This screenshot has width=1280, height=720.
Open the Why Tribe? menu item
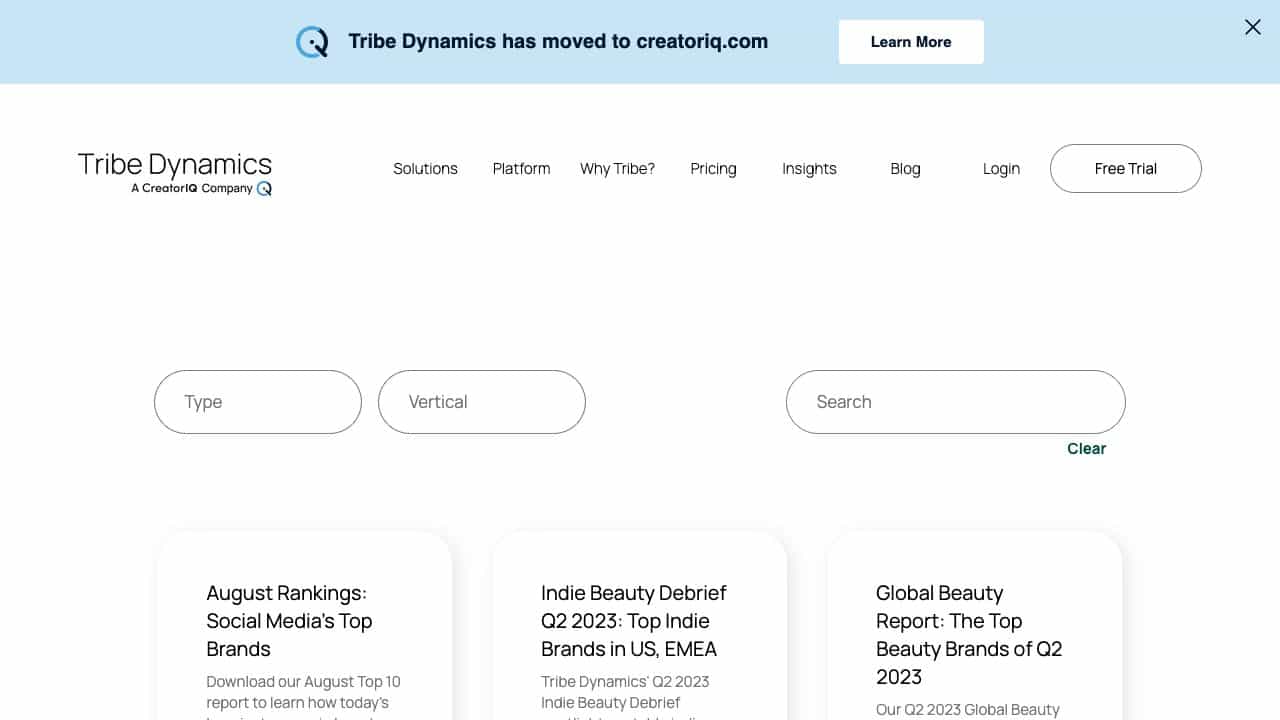tap(617, 169)
